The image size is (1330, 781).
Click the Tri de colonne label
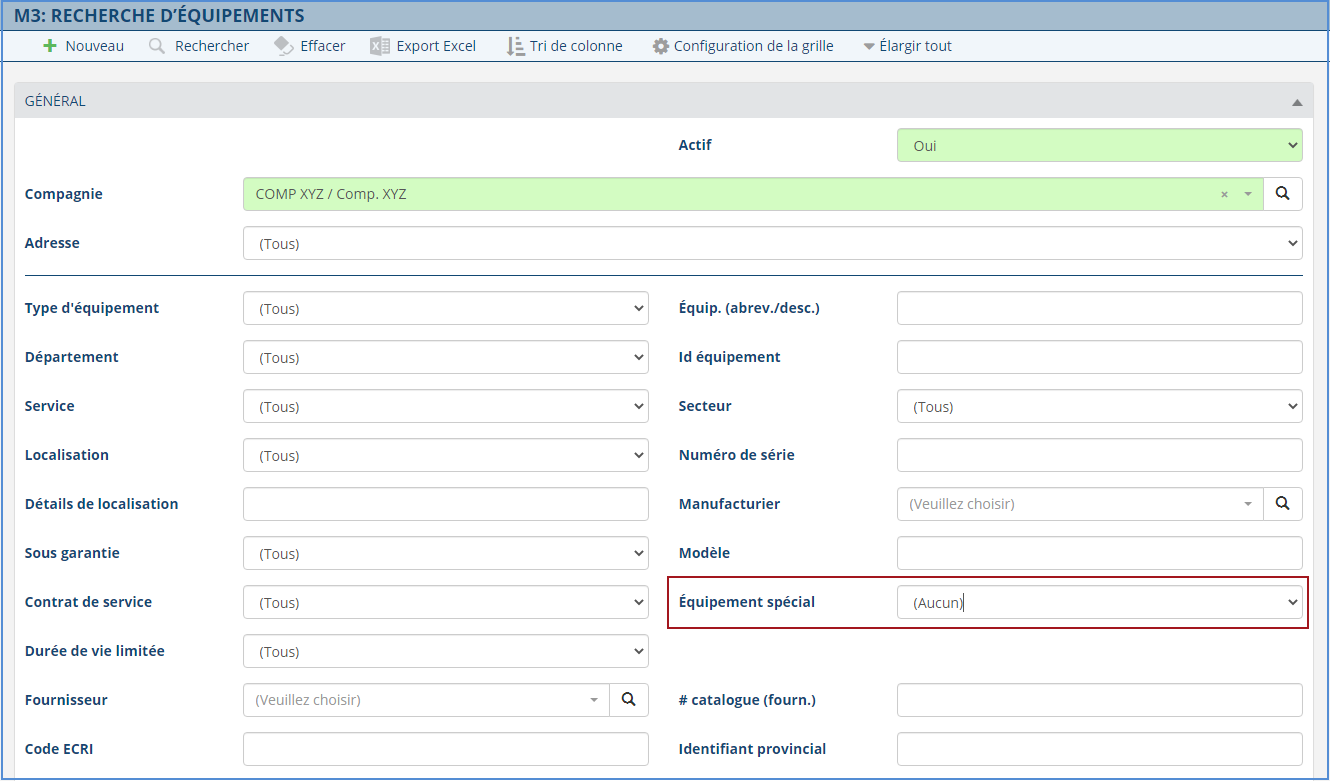576,46
